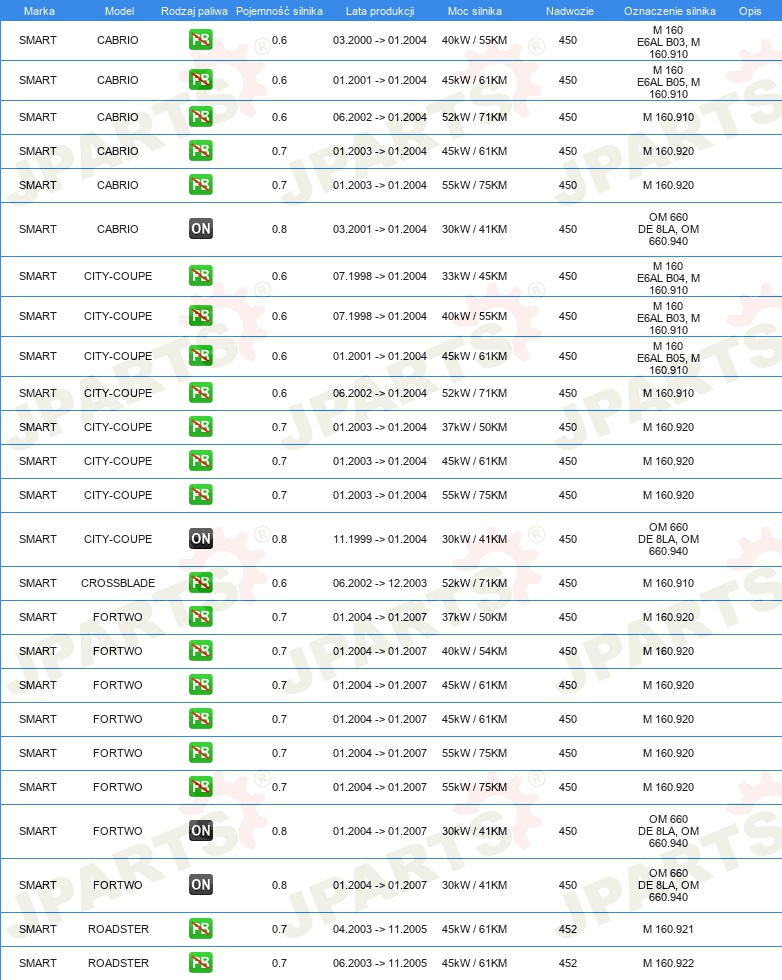Click petrol icon for CABRIO 0.6 40kW / 55KM
The image size is (782, 980).
click(x=201, y=40)
